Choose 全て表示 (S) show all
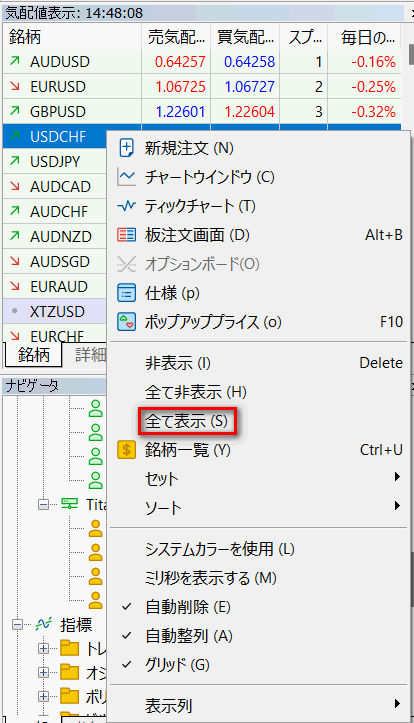 coord(187,421)
